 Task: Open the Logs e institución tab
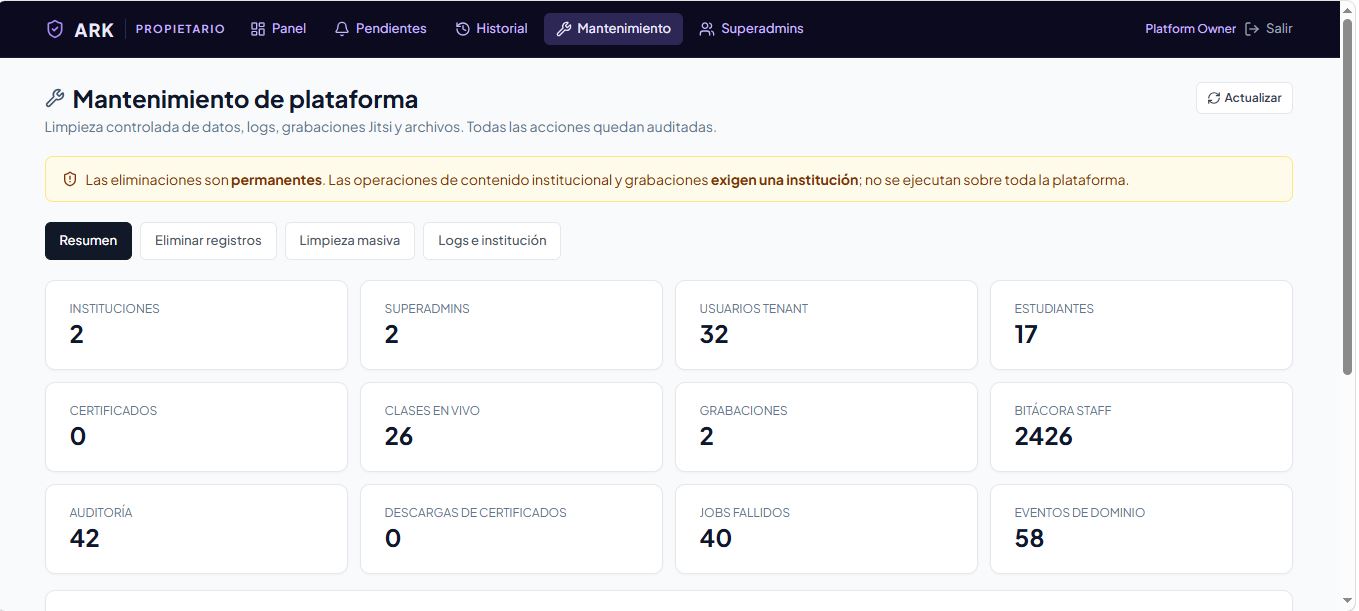click(x=492, y=240)
